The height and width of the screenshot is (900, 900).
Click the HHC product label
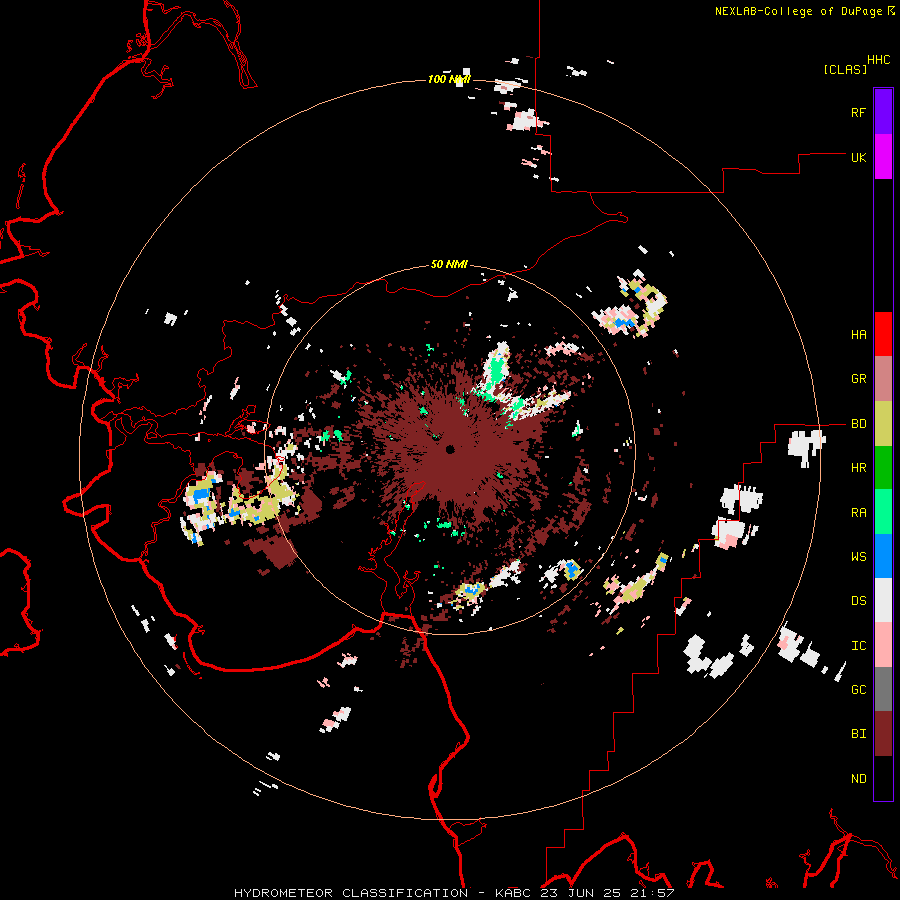coord(878,60)
